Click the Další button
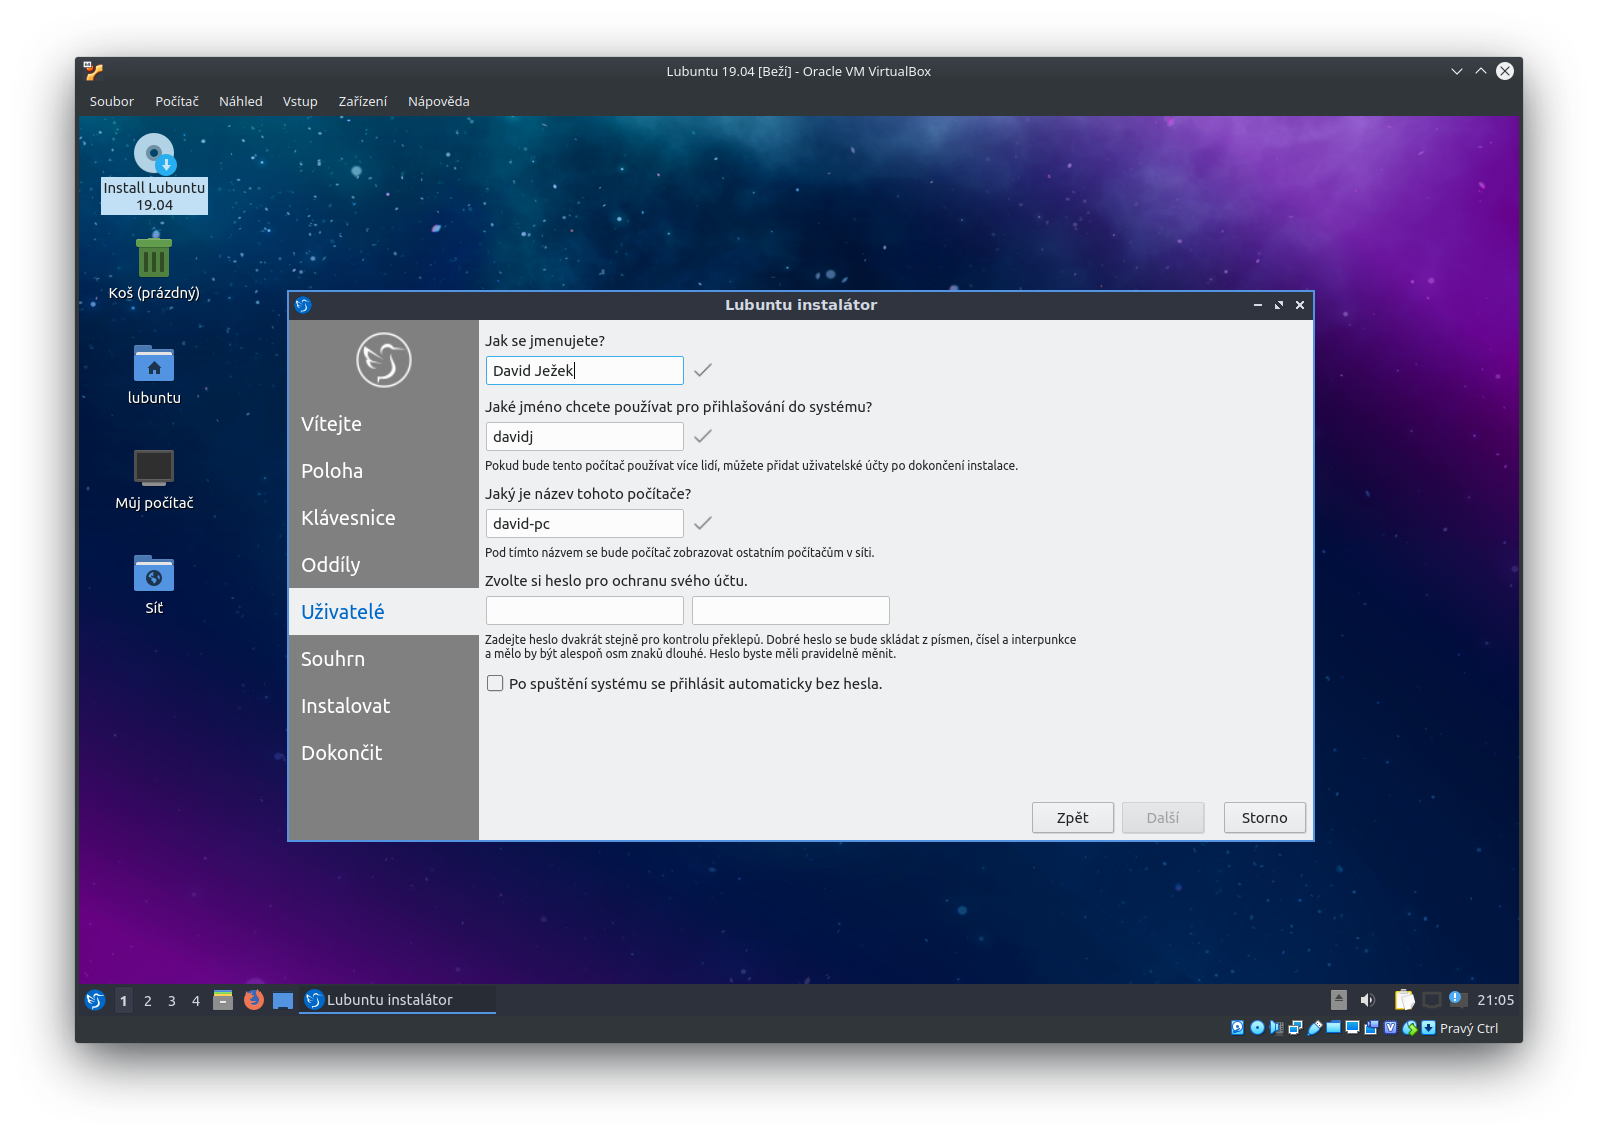 coord(1163,817)
